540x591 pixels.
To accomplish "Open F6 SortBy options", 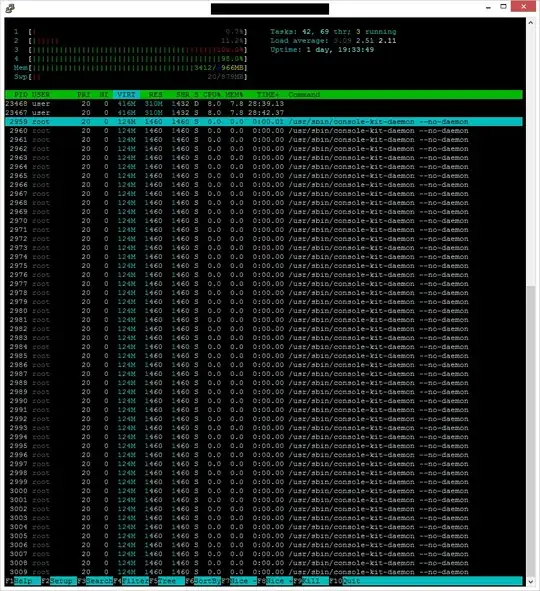I will pos(203,581).
